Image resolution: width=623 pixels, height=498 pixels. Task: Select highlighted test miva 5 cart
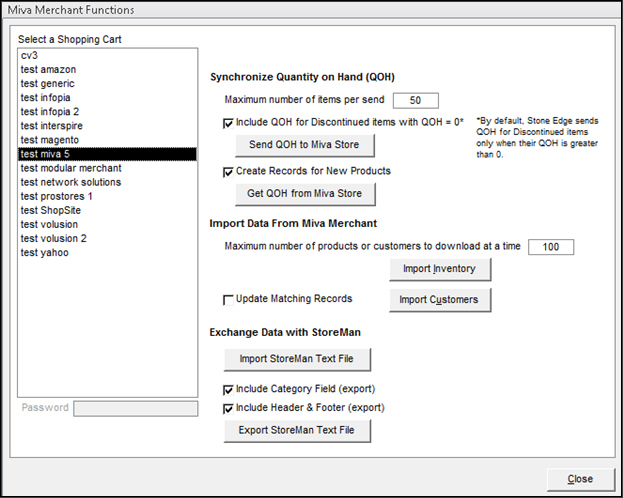(107, 154)
